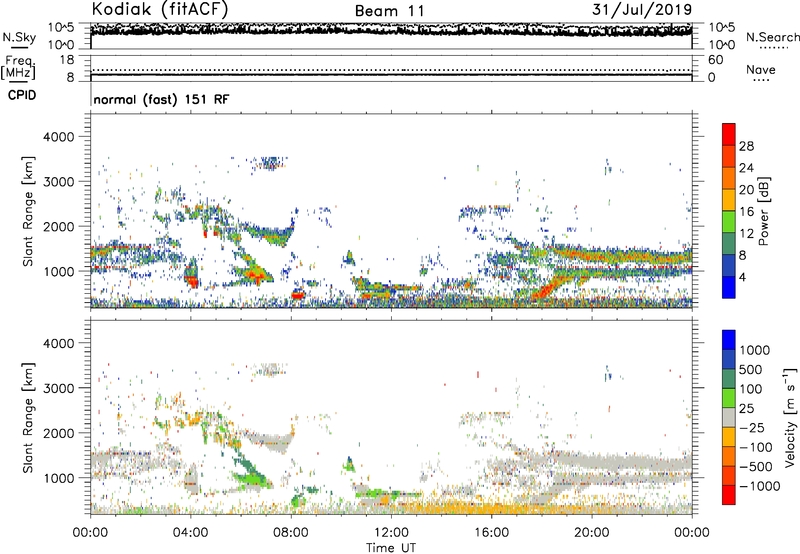Viewport: 800px width, 554px height.
Task: Click the "28" value on Power colorbar
Action: (x=746, y=146)
